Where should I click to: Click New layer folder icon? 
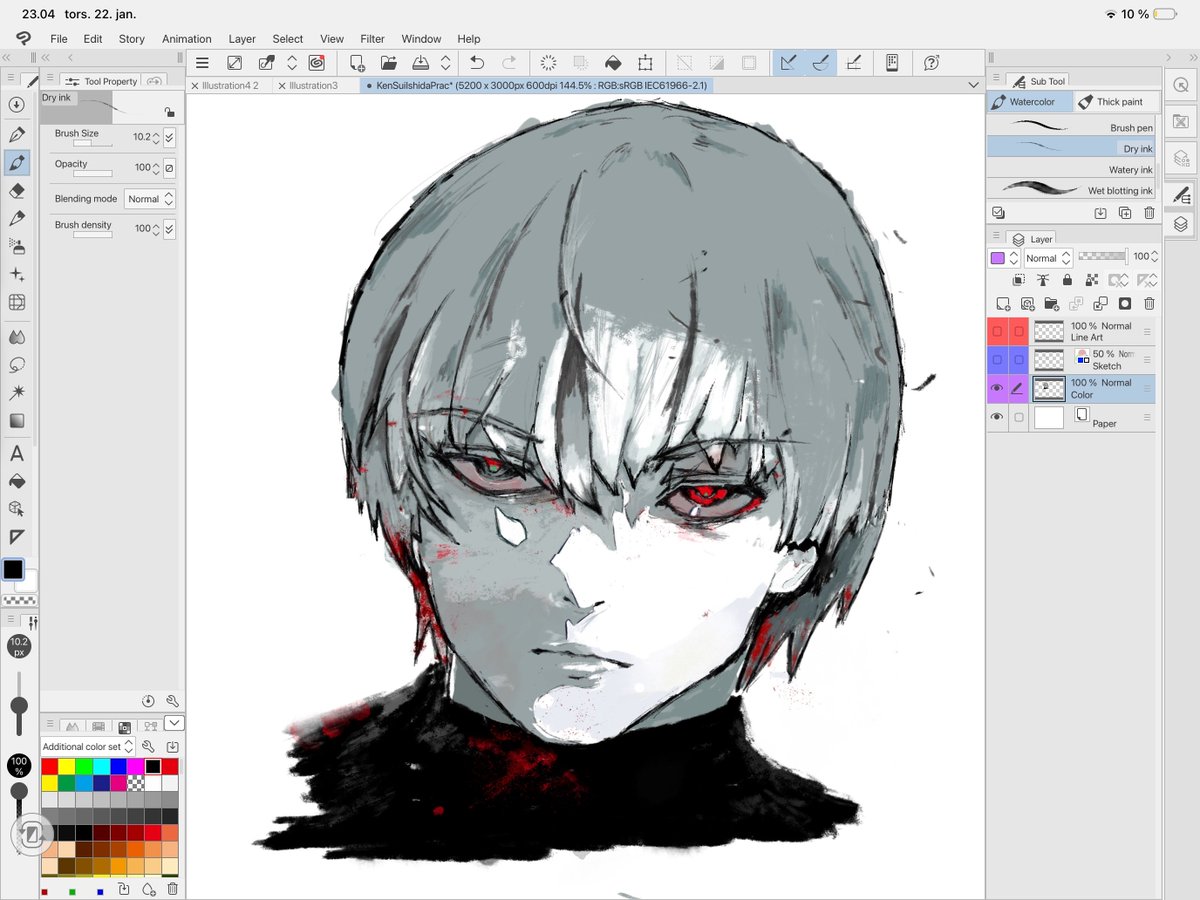(1052, 304)
